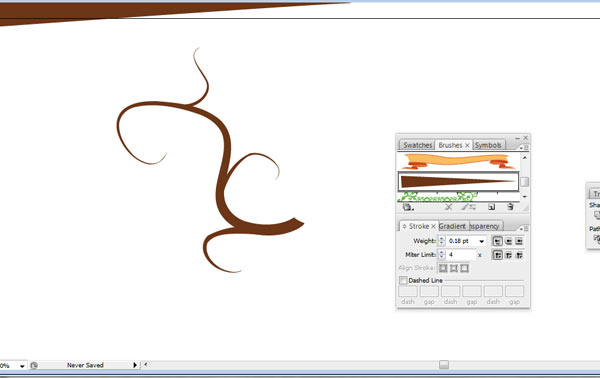Open the stroke Weight dropdown

click(x=481, y=241)
